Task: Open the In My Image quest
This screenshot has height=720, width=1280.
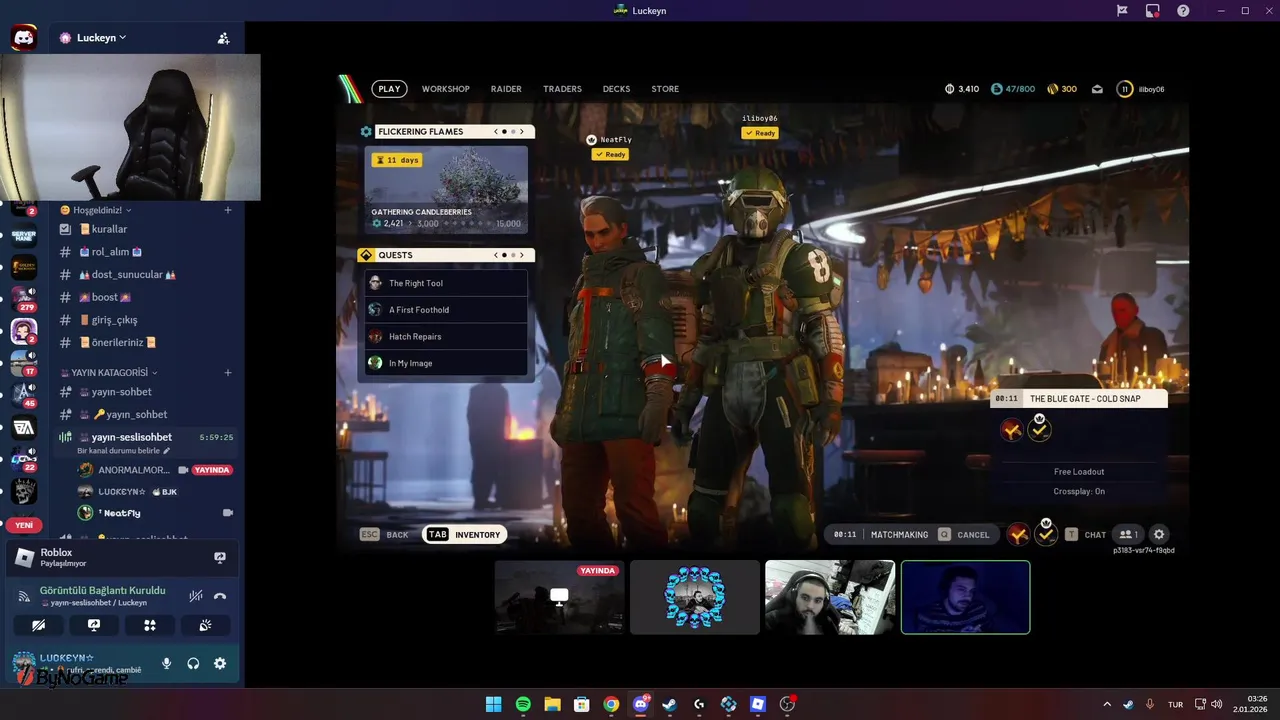Action: click(446, 363)
